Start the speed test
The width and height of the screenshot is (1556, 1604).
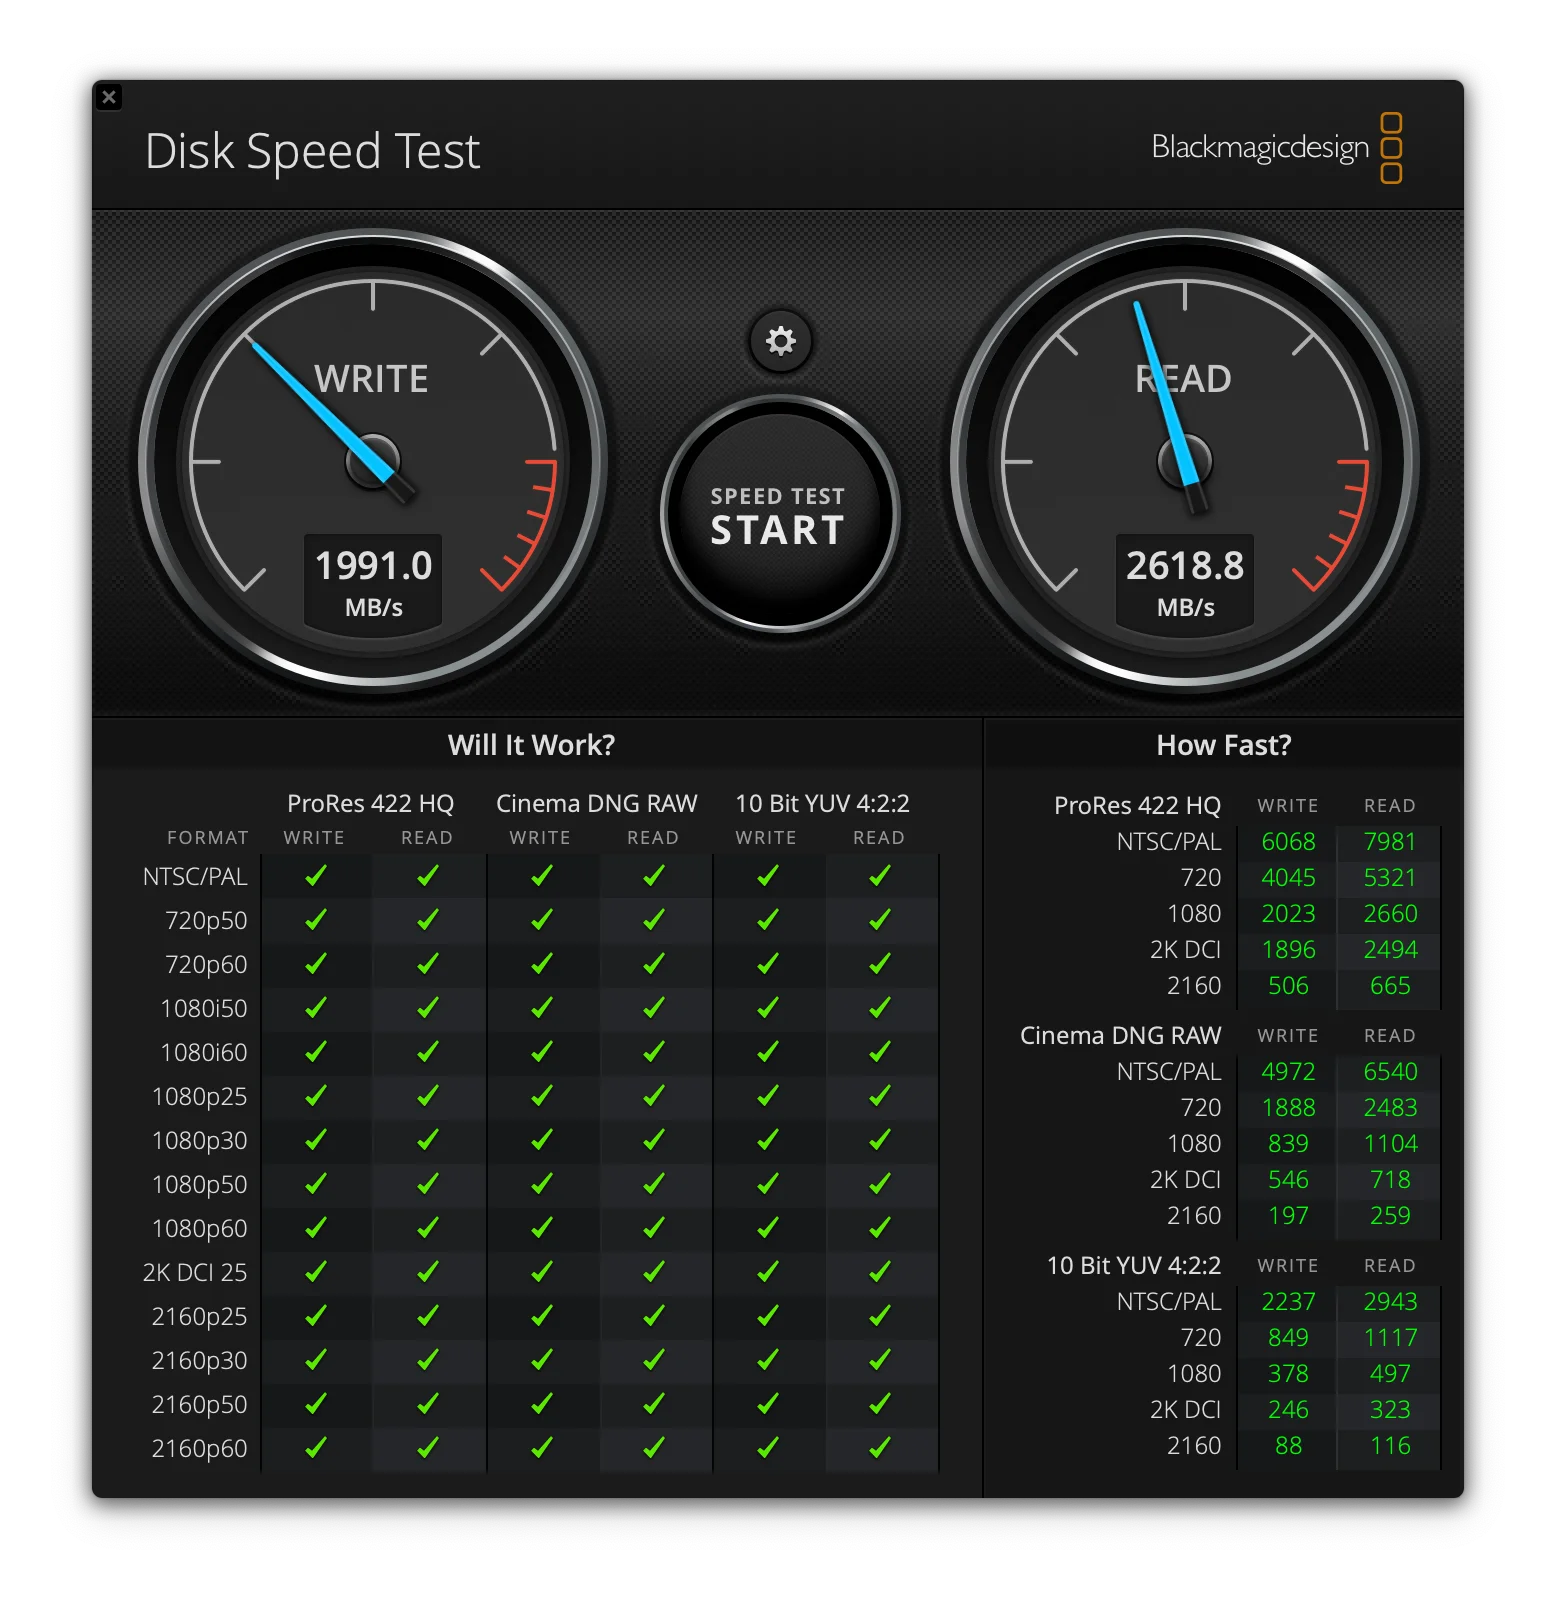[x=779, y=515]
